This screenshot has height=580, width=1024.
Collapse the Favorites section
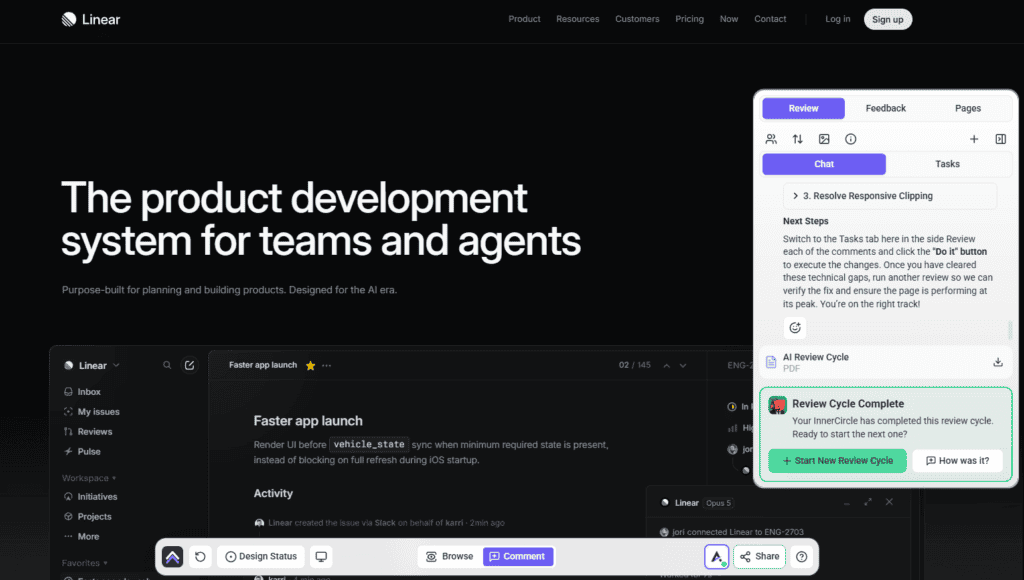84,563
